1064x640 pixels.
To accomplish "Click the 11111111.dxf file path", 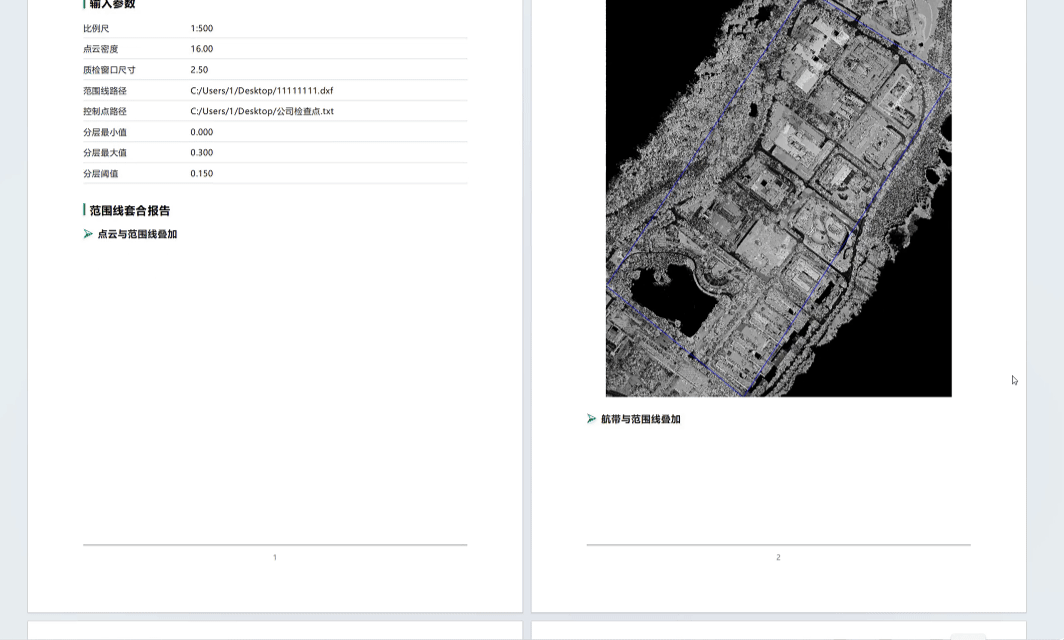I will (x=261, y=91).
